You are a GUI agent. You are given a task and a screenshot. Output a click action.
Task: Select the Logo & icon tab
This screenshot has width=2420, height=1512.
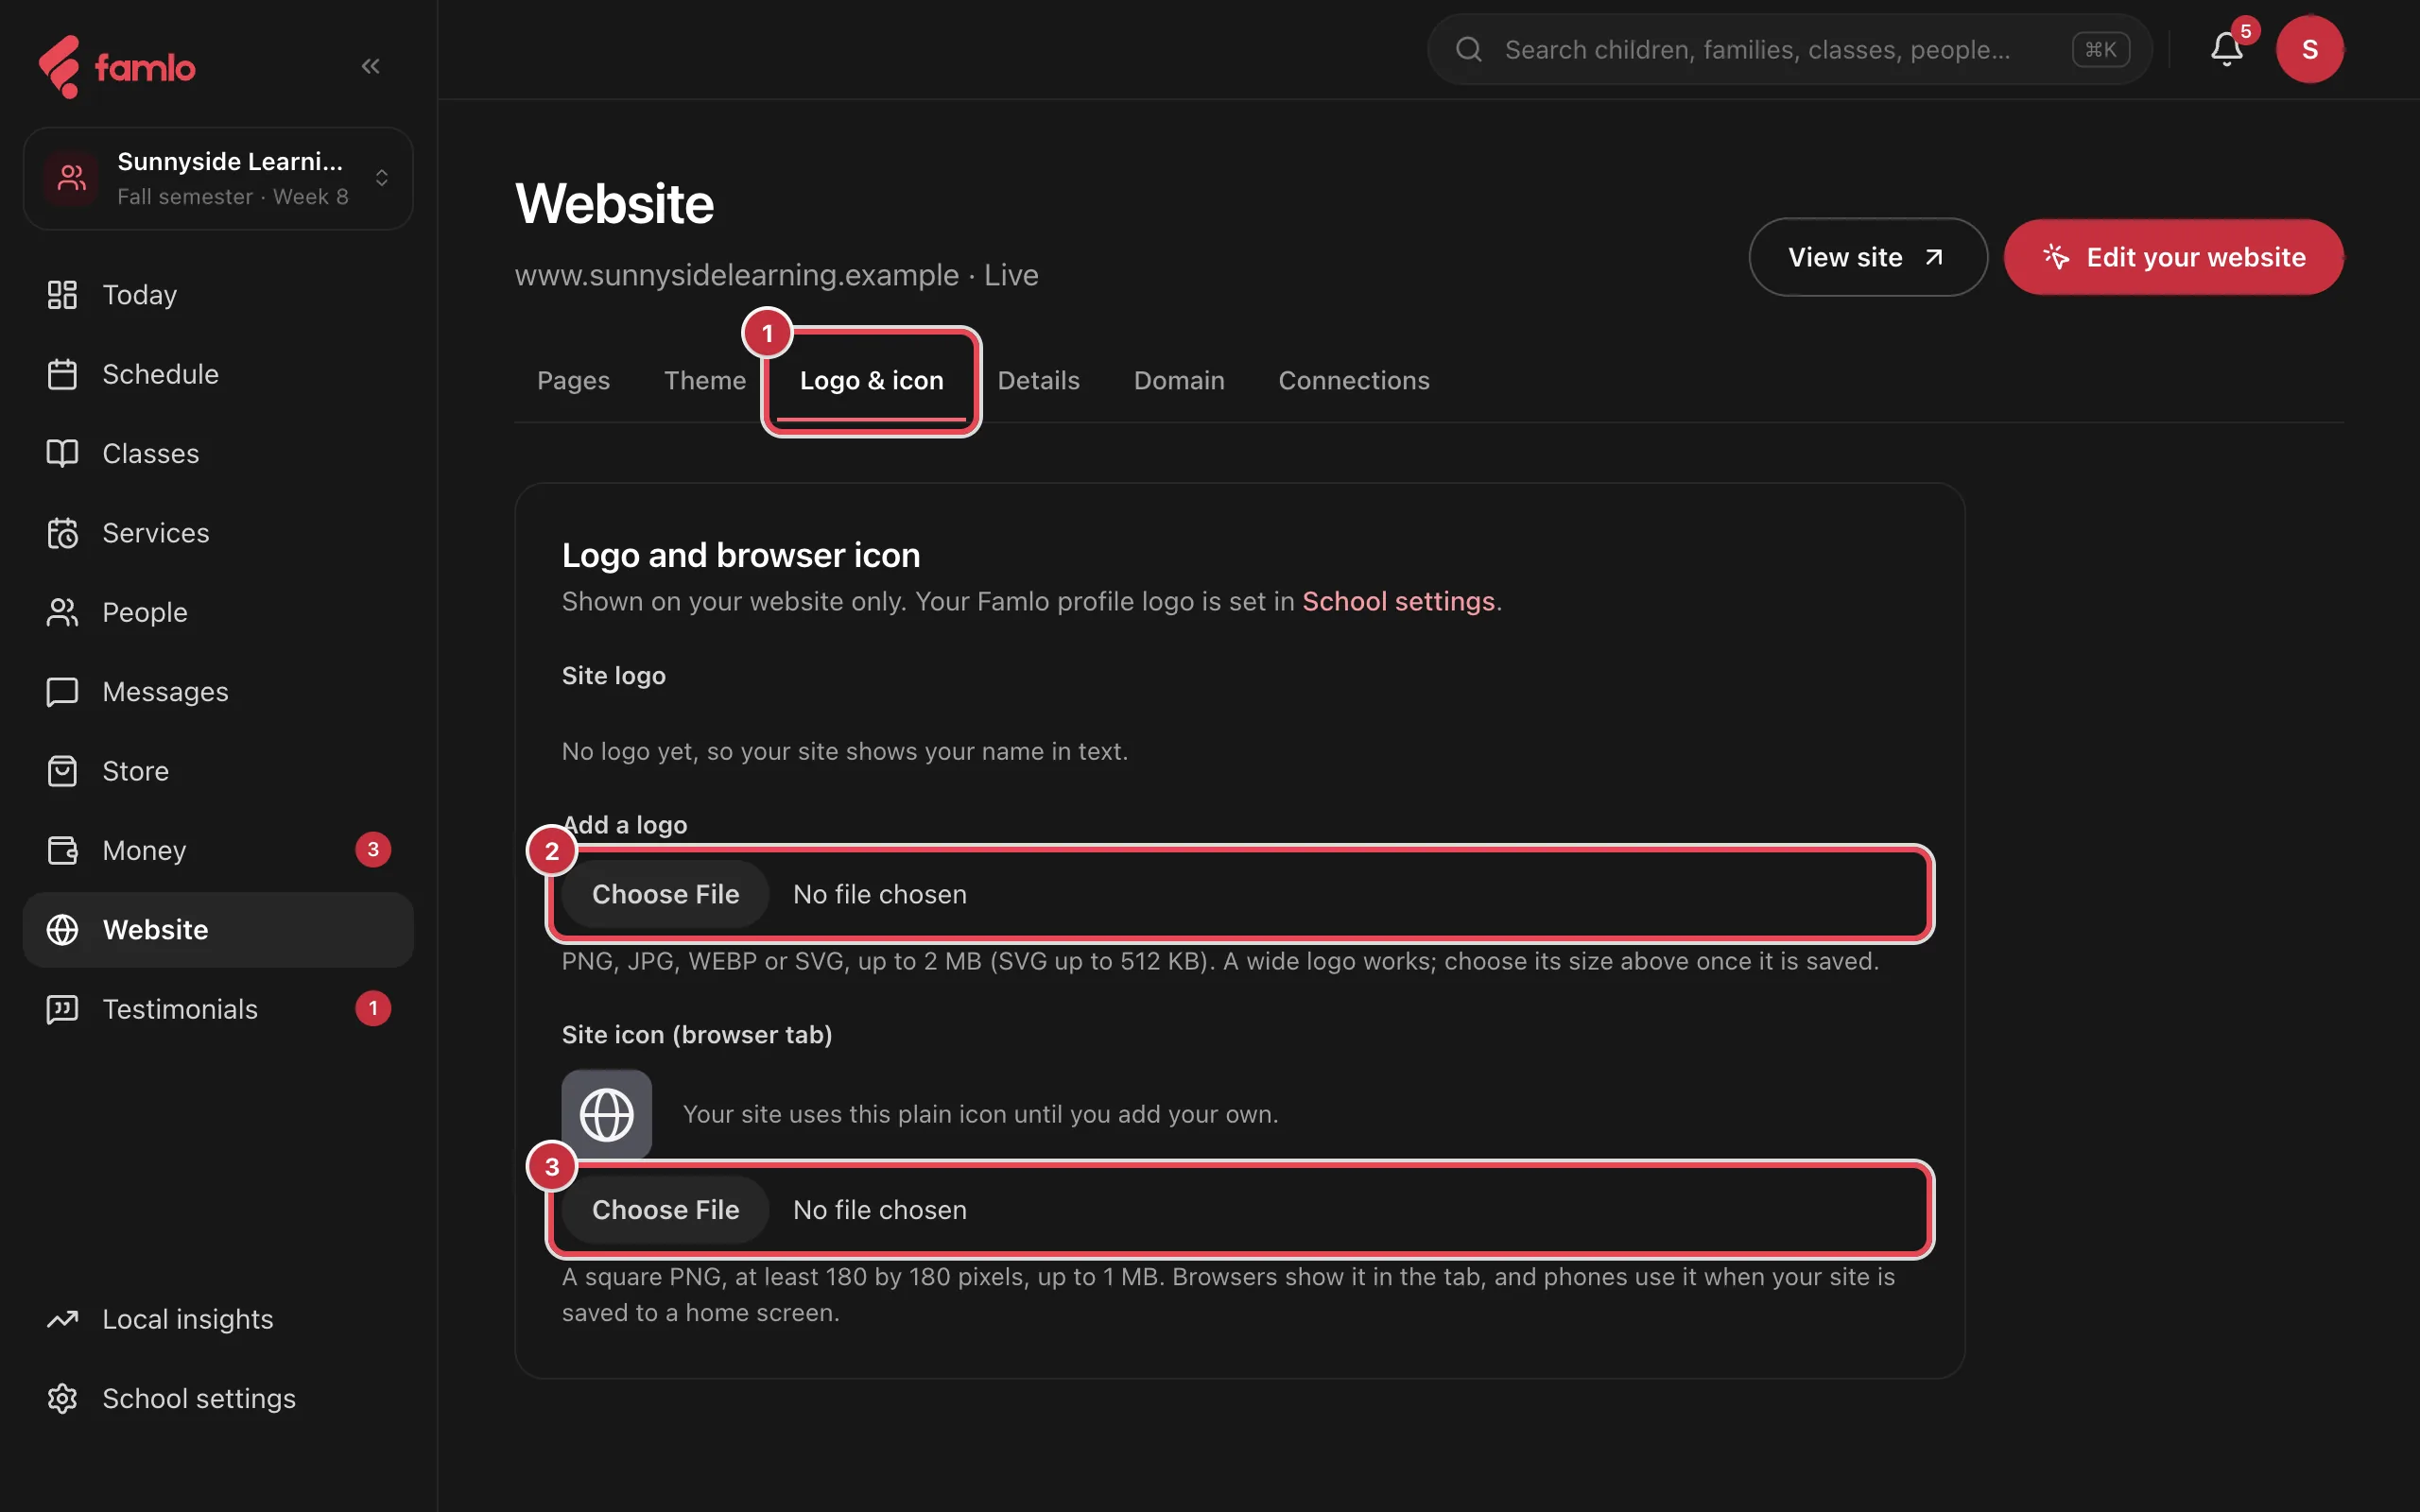point(871,381)
